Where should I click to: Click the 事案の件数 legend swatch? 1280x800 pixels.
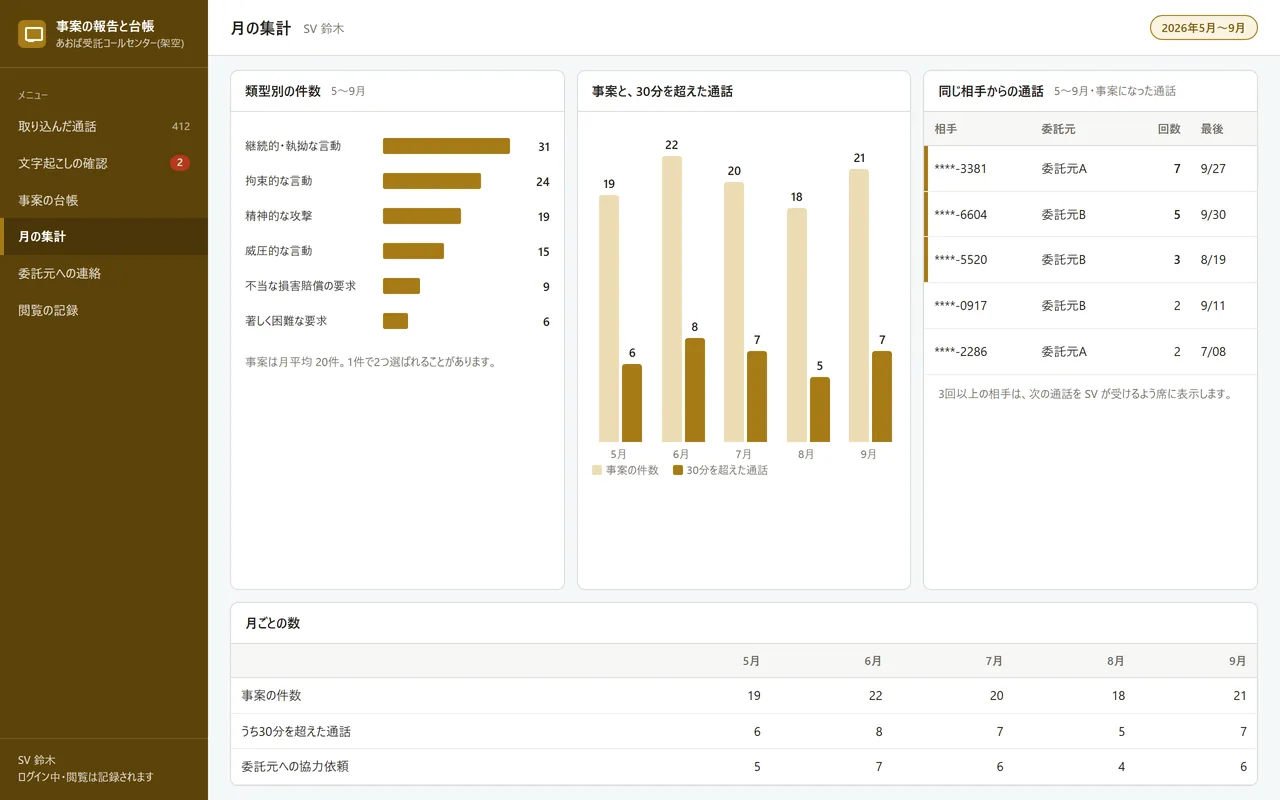pyautogui.click(x=597, y=470)
